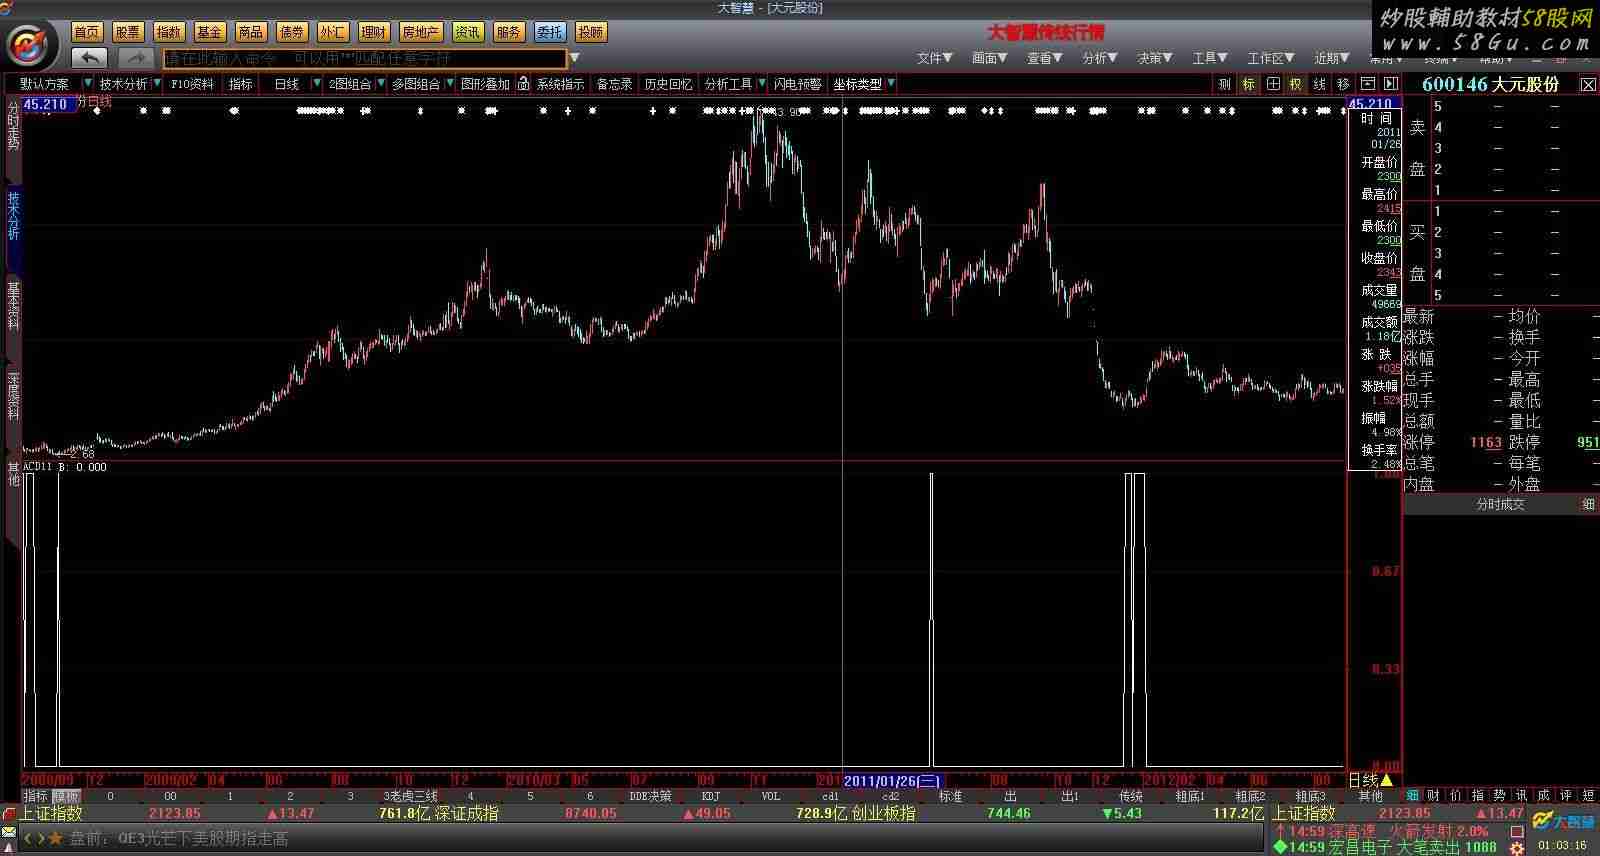Open the 股票 stocks section
This screenshot has height=856, width=1600.
click(x=128, y=32)
